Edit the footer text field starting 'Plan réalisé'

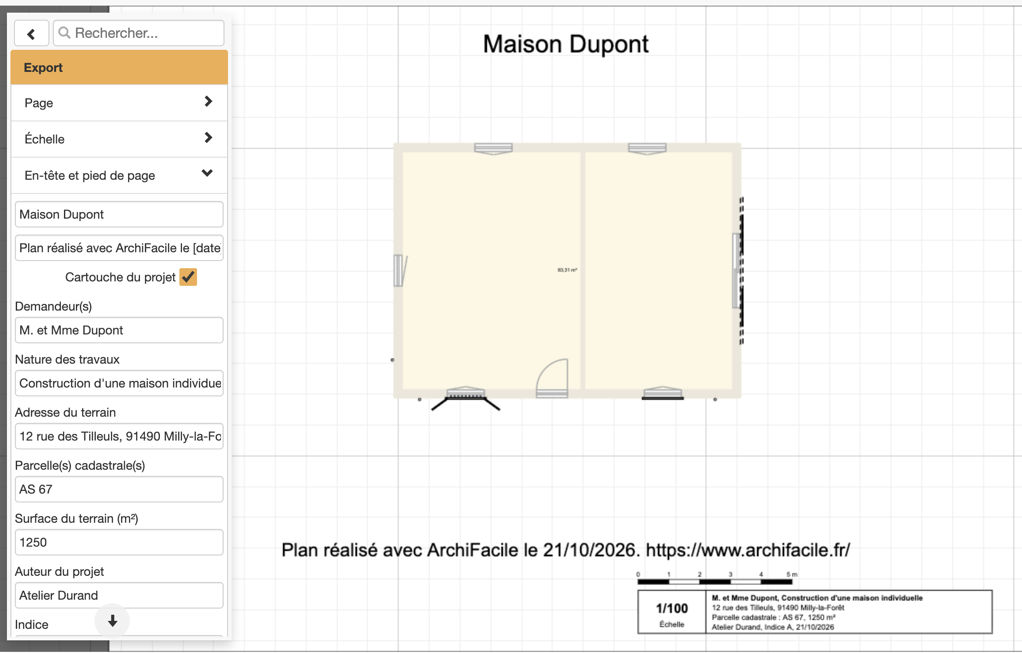point(119,248)
